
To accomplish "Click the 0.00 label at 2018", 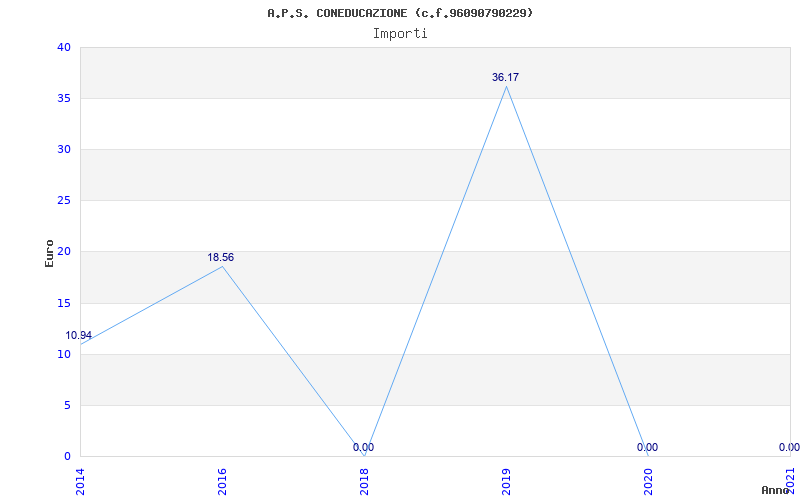I will tap(363, 447).
